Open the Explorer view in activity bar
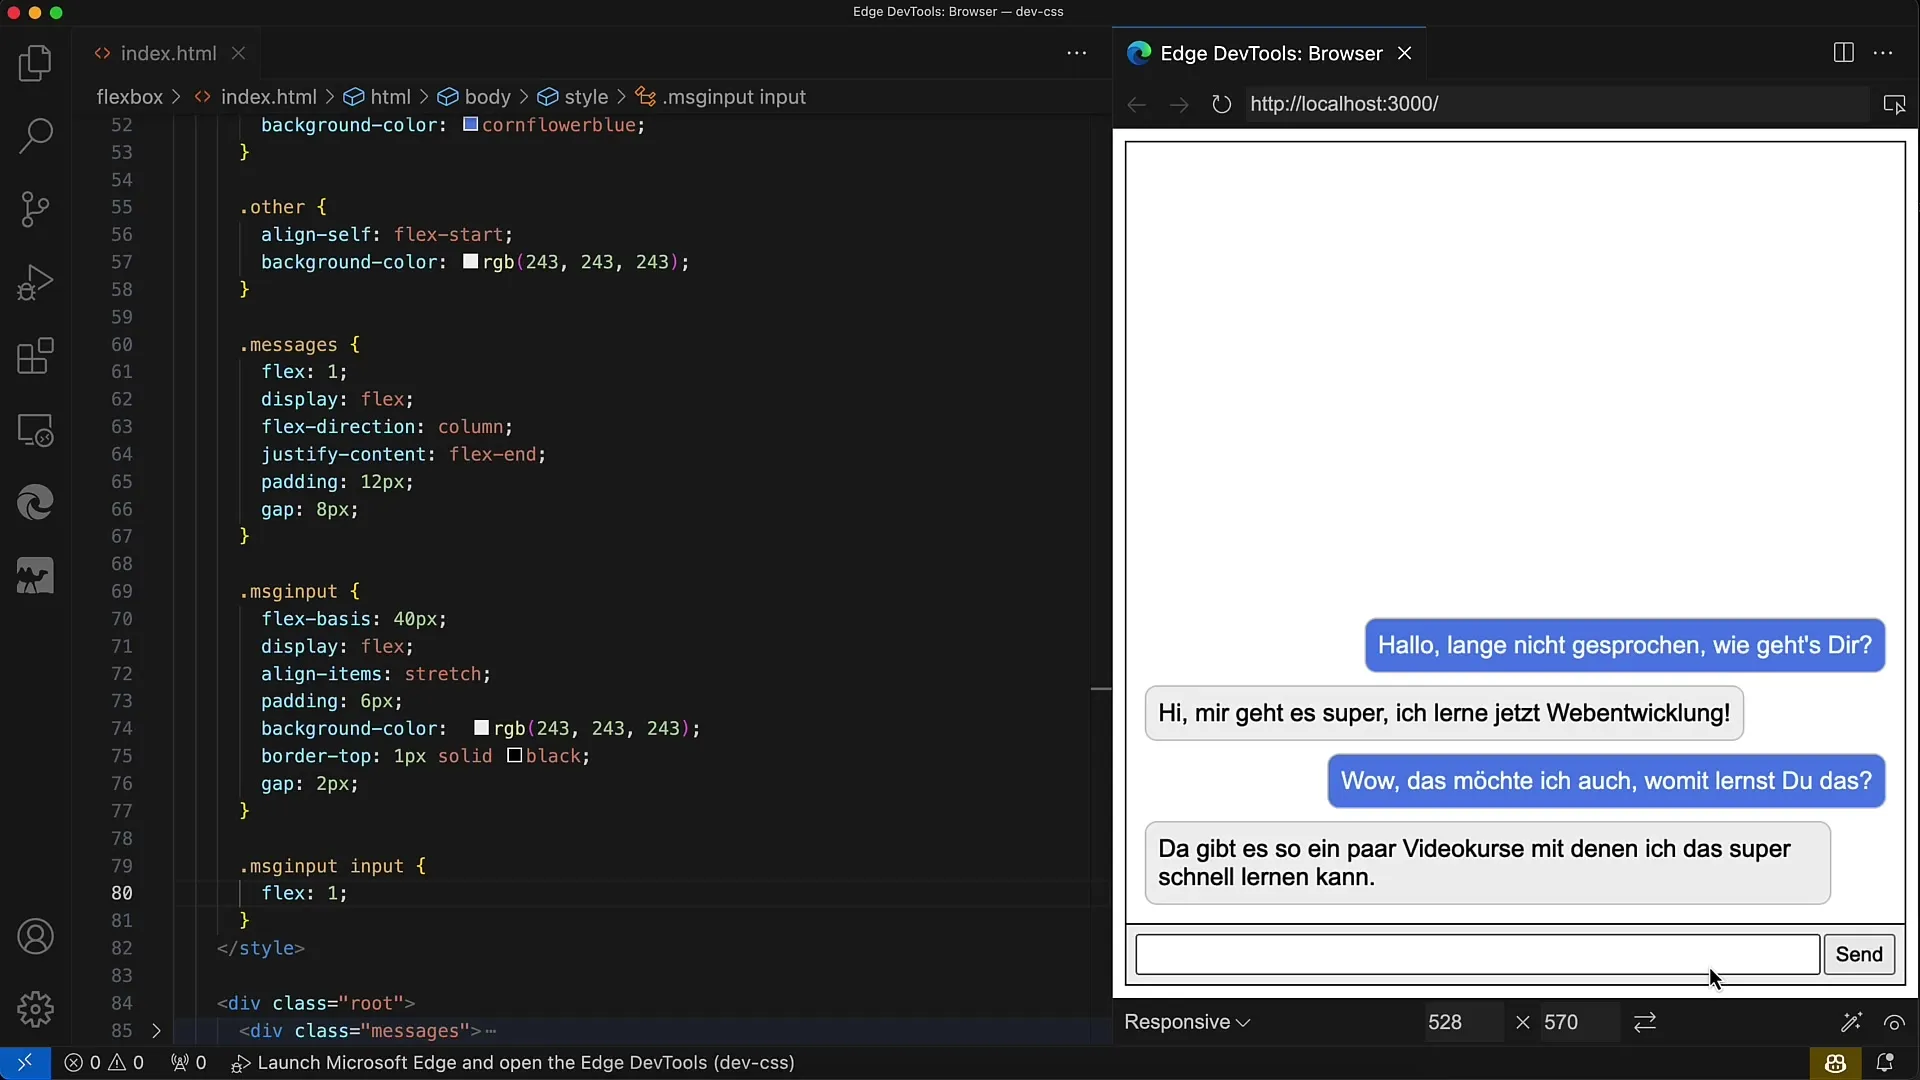Image resolution: width=1920 pixels, height=1080 pixels. [x=35, y=63]
